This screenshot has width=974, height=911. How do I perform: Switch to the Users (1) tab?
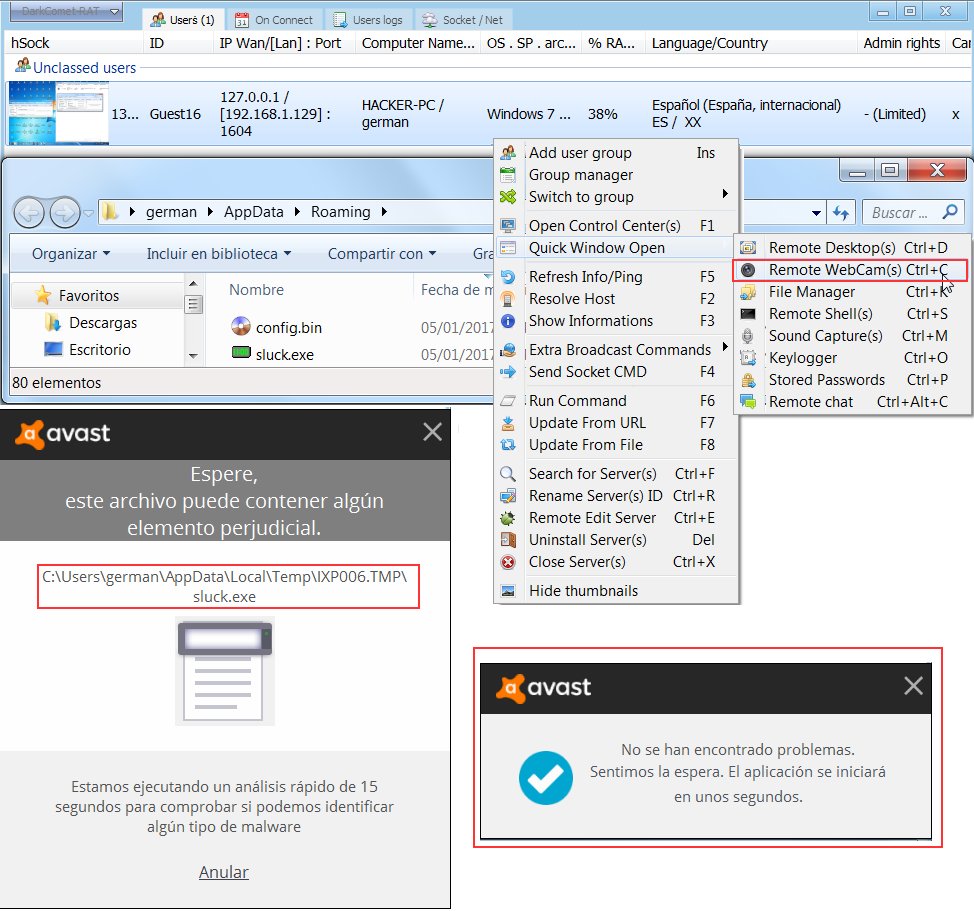click(x=182, y=20)
